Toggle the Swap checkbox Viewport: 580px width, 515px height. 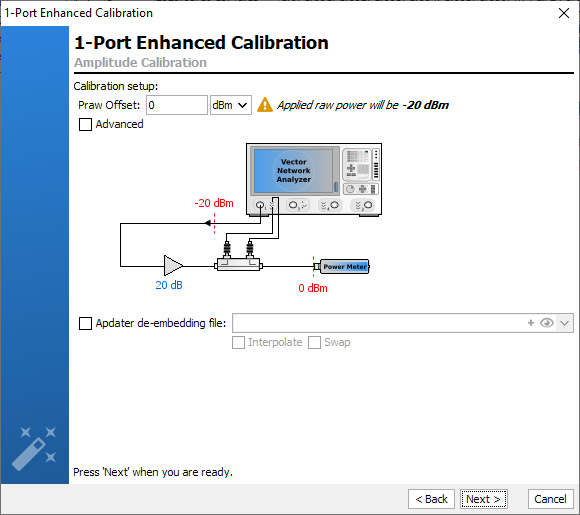(x=314, y=342)
